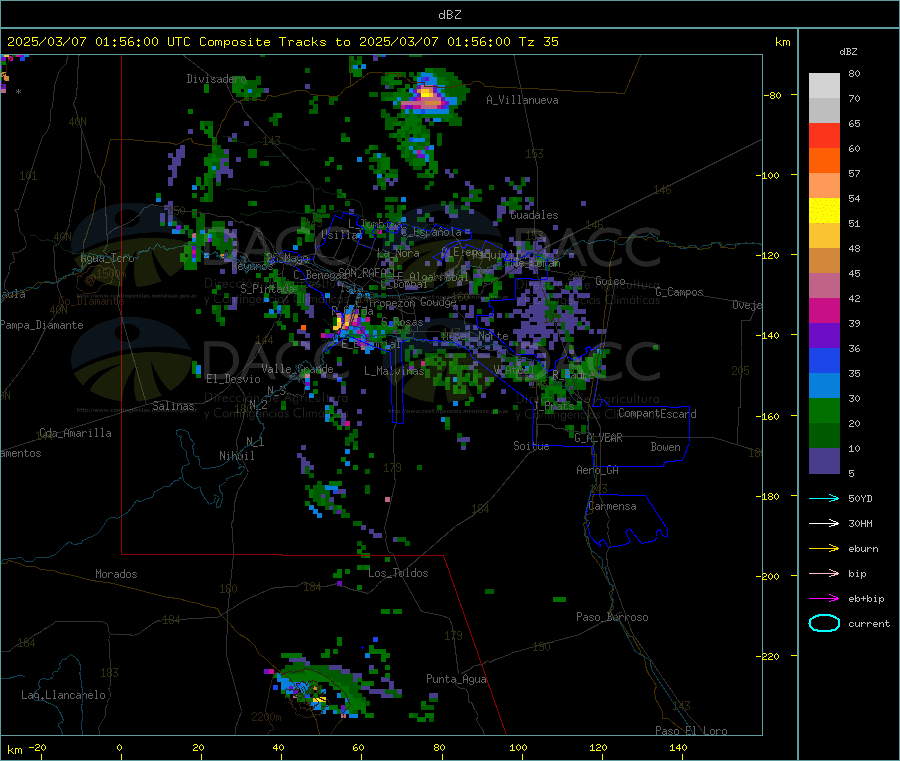Select the yellow 51–54 dBZ swatch
The image size is (900, 761).
coord(824,211)
